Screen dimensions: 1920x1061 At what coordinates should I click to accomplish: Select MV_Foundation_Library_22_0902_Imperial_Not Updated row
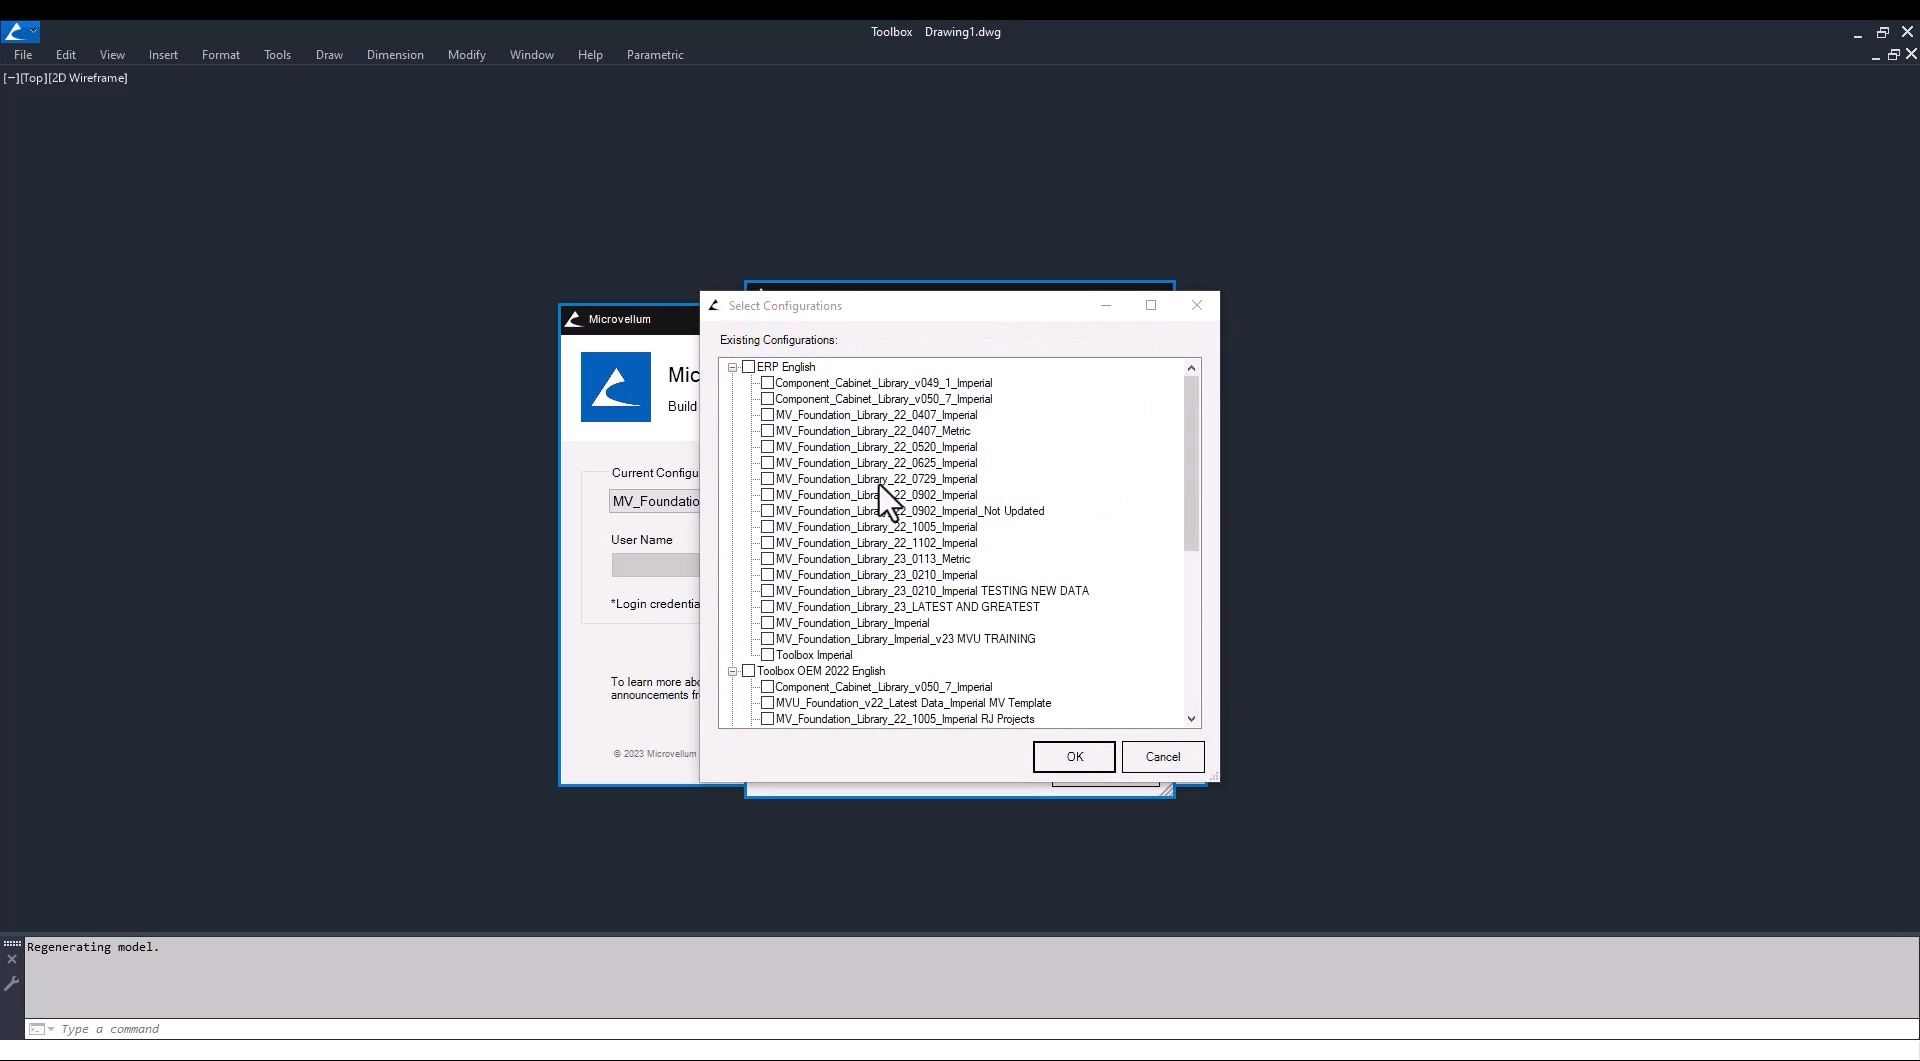910,511
